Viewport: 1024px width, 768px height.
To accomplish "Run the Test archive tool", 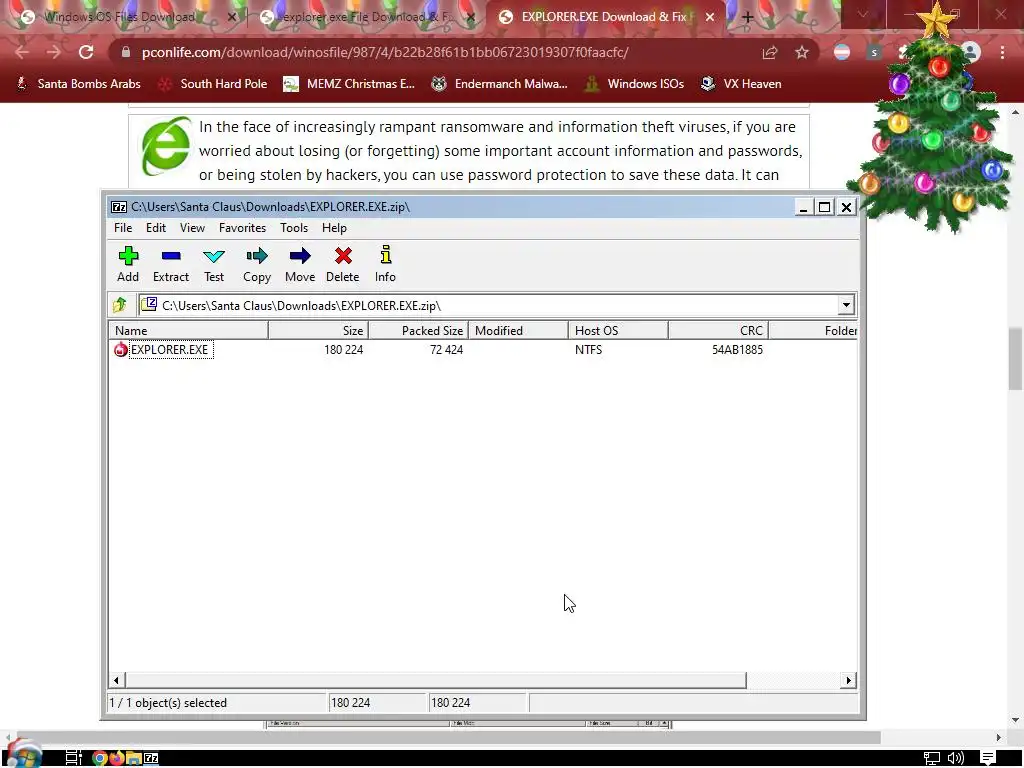I will pyautogui.click(x=214, y=264).
